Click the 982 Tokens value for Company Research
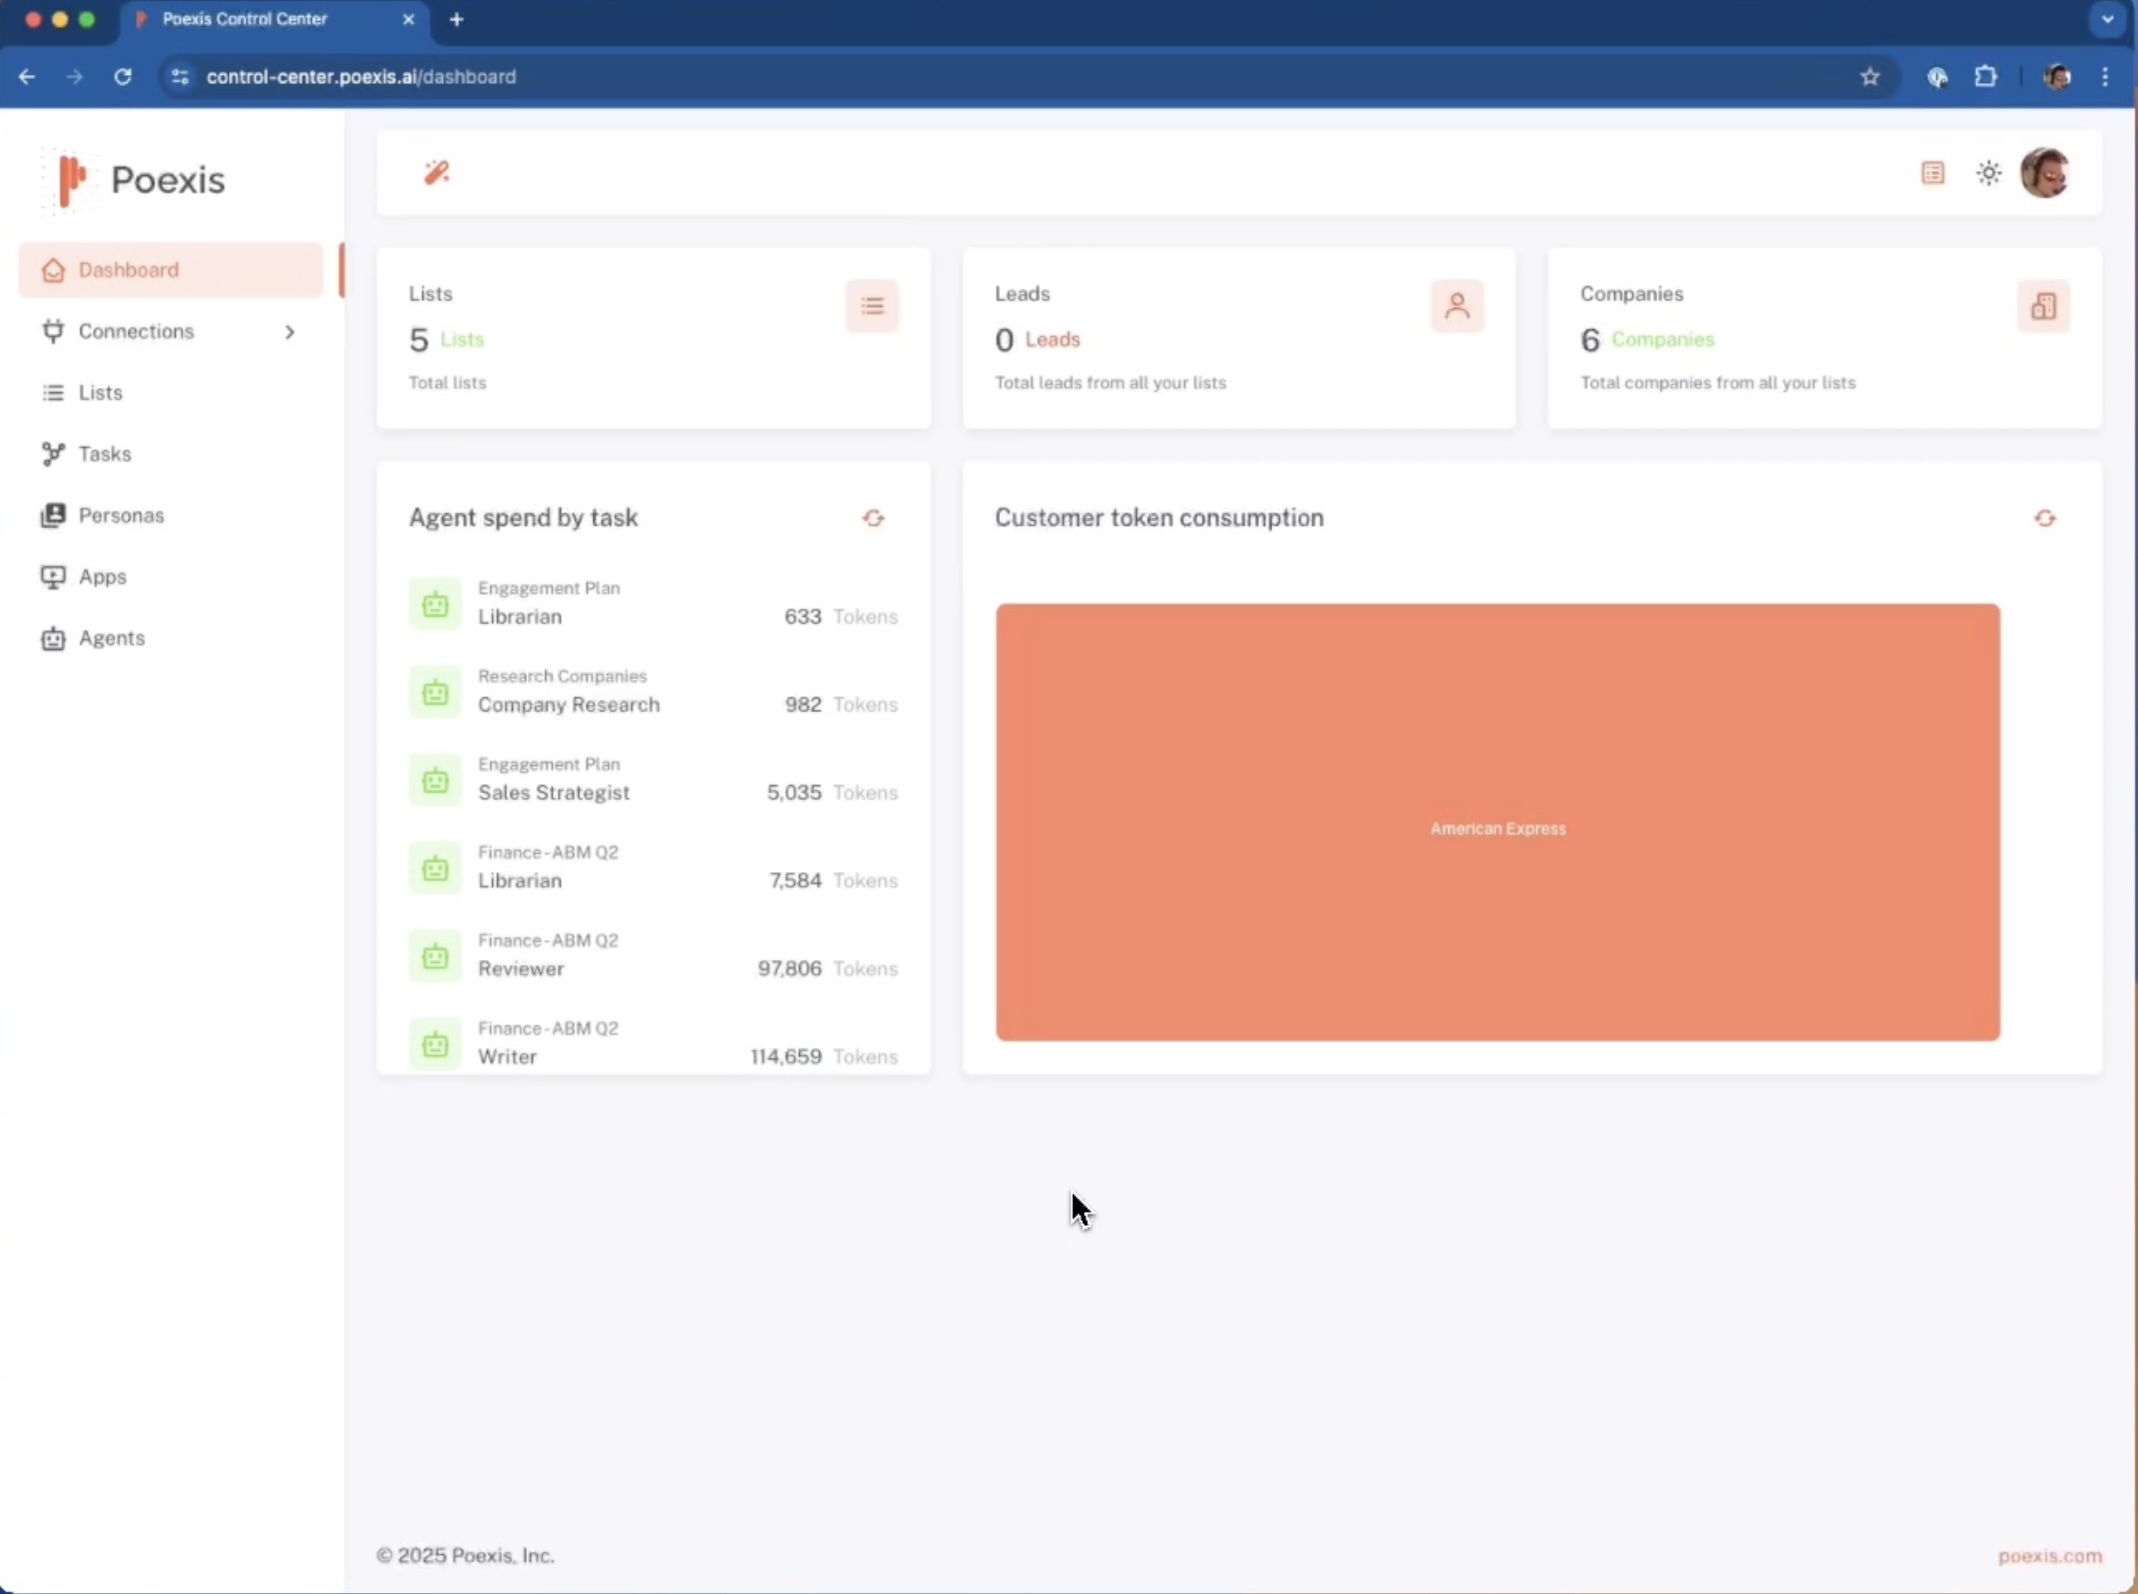The width and height of the screenshot is (2138, 1594). (x=841, y=704)
